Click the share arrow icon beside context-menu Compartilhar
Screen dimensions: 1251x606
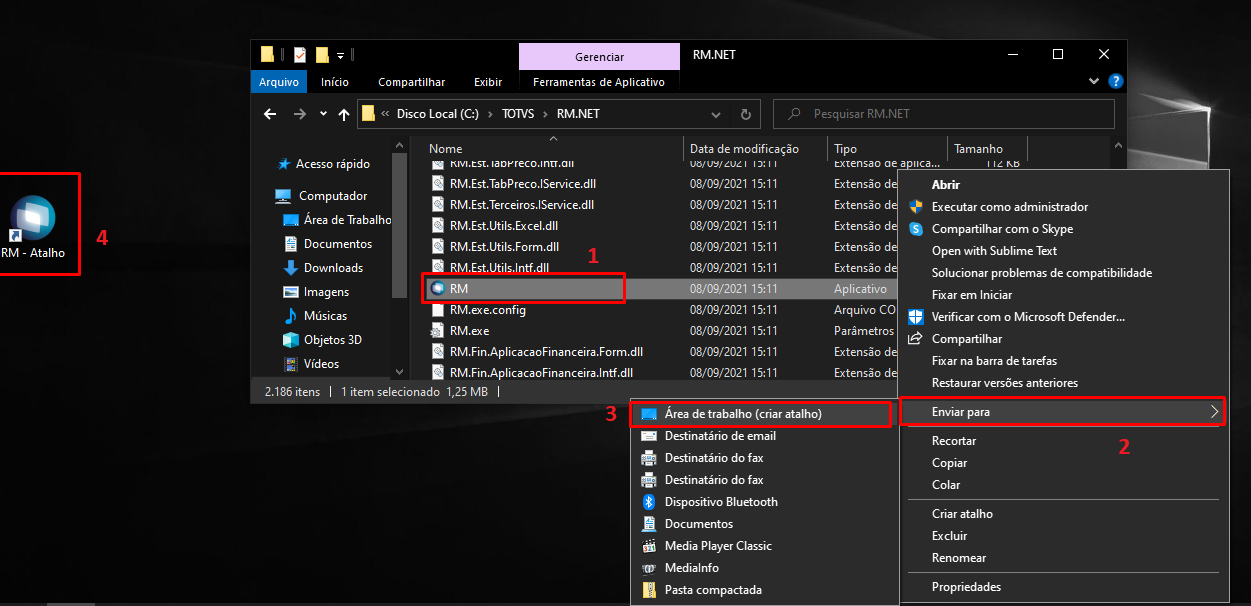pos(914,339)
